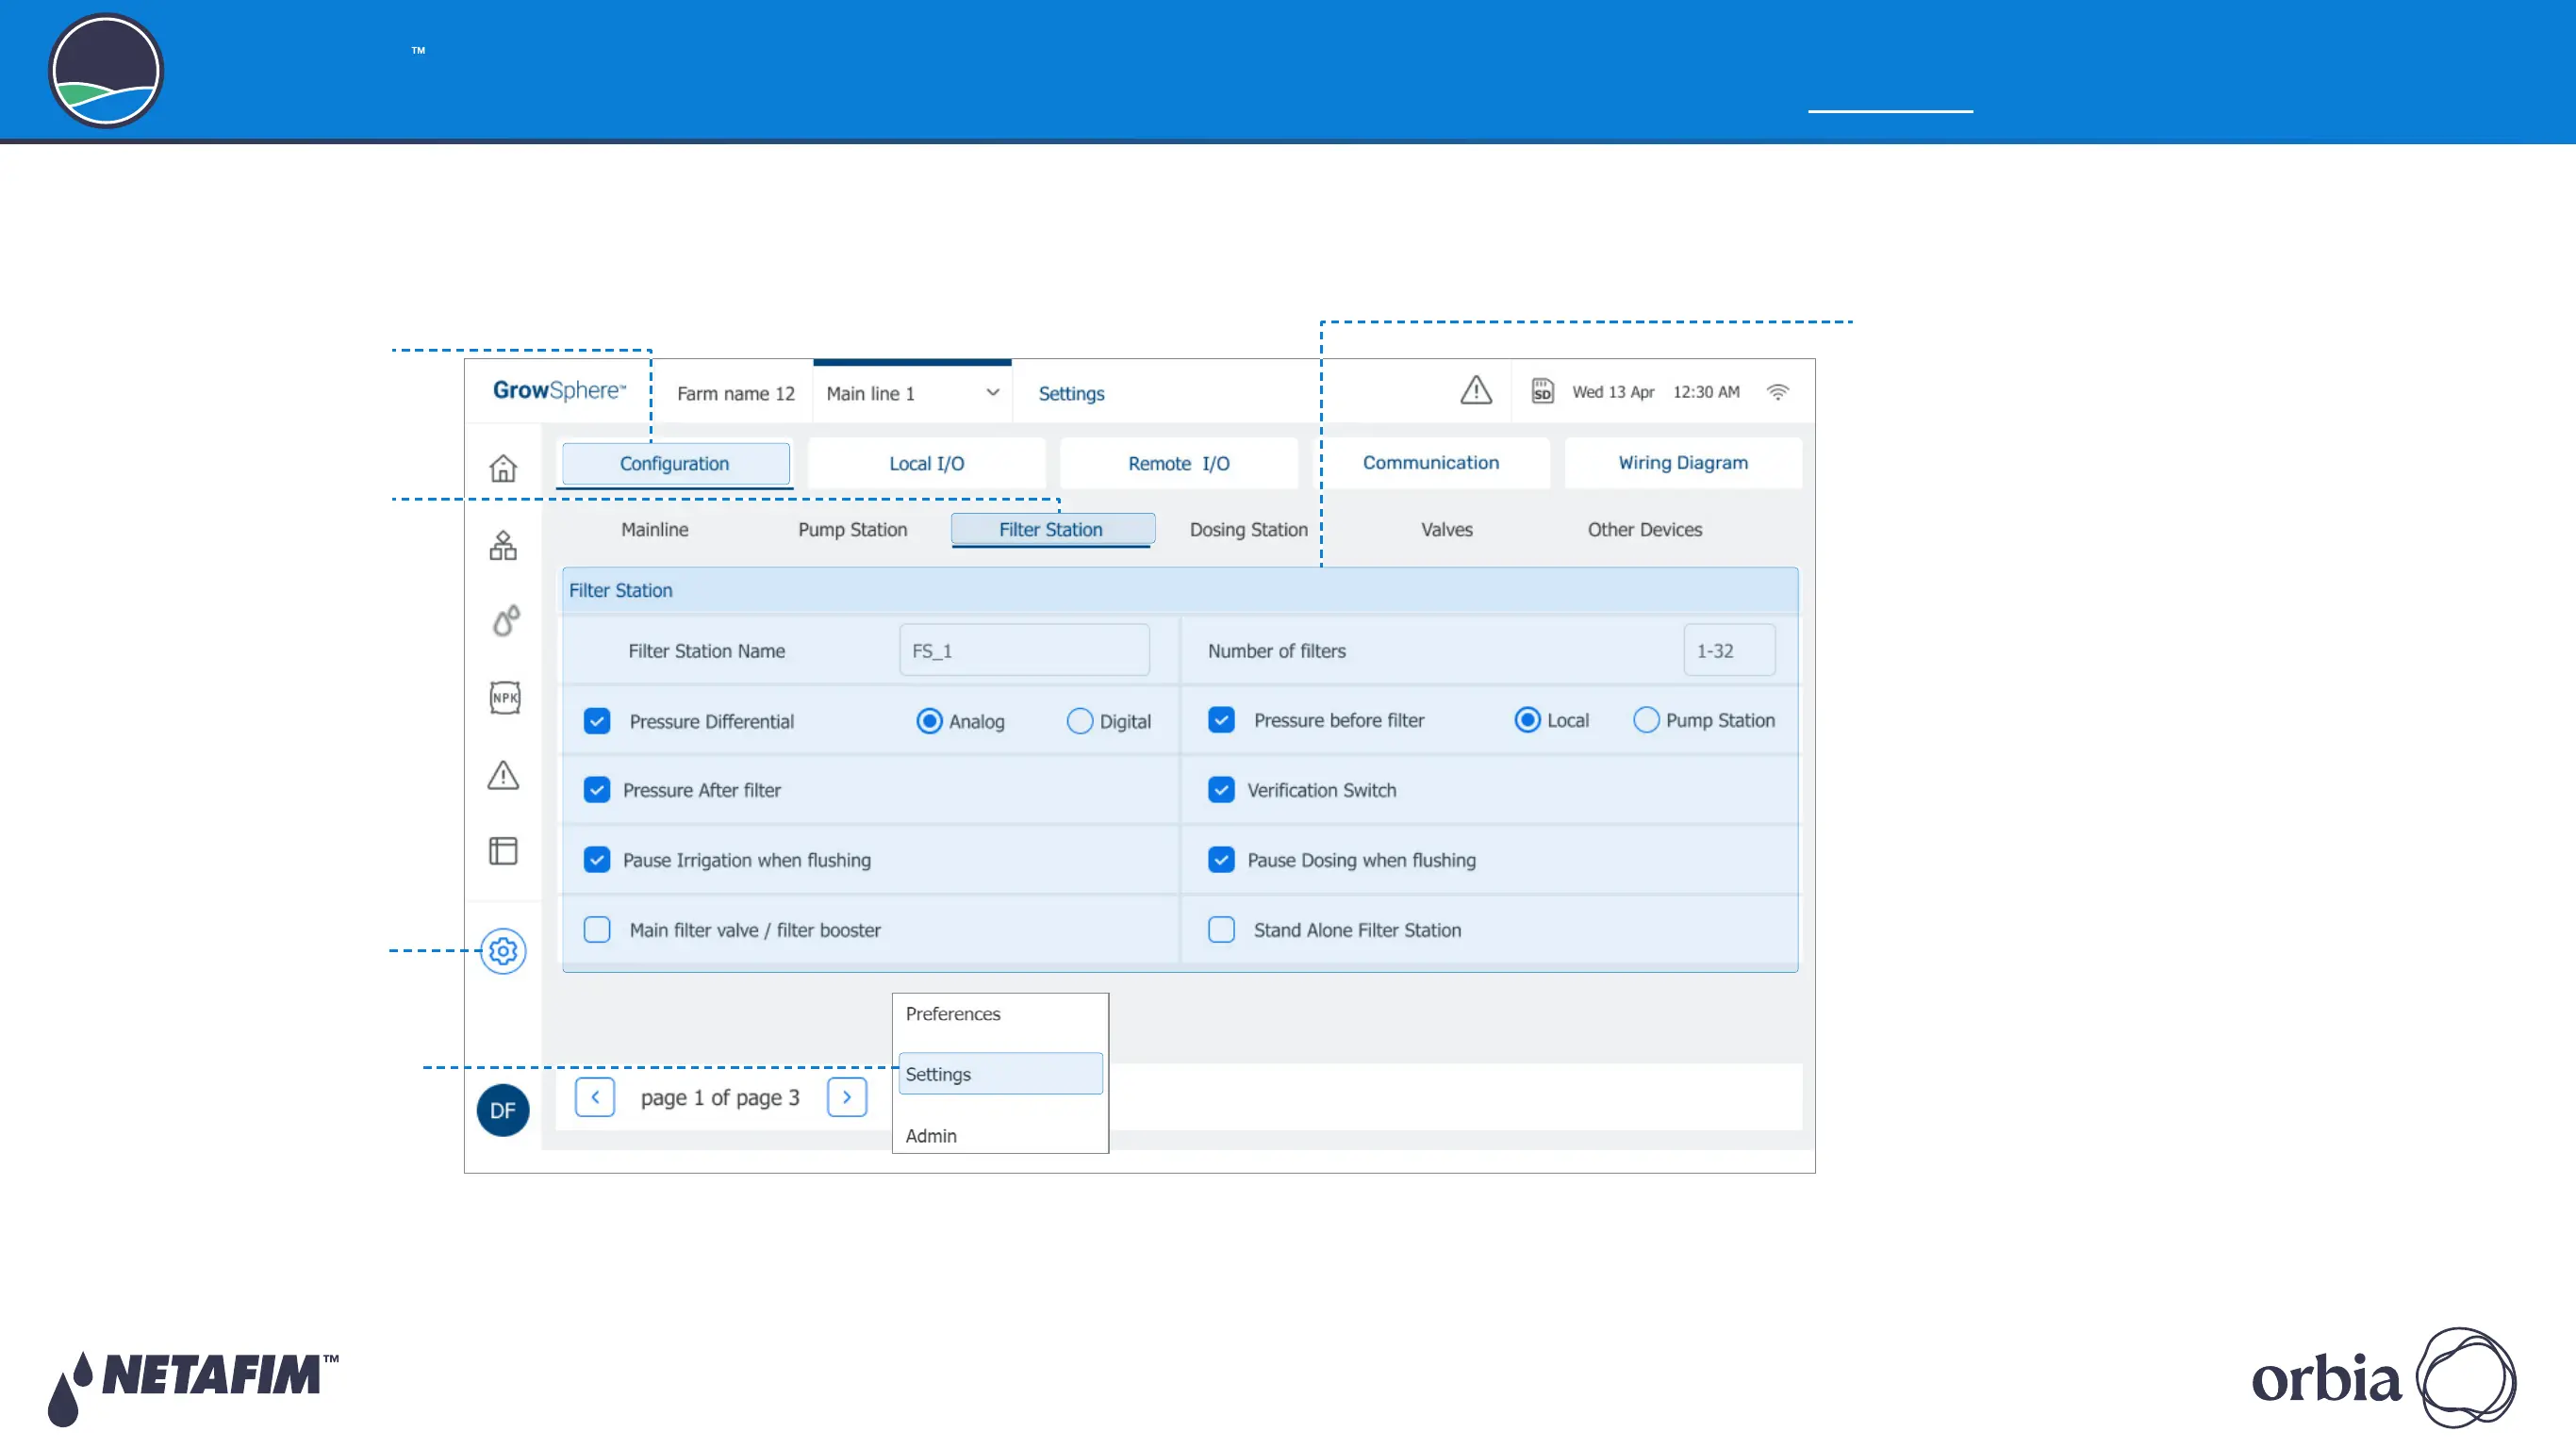Viewport: 2576px width, 1448px height.
Task: Open the Wiring Diagram tab
Action: click(1683, 462)
